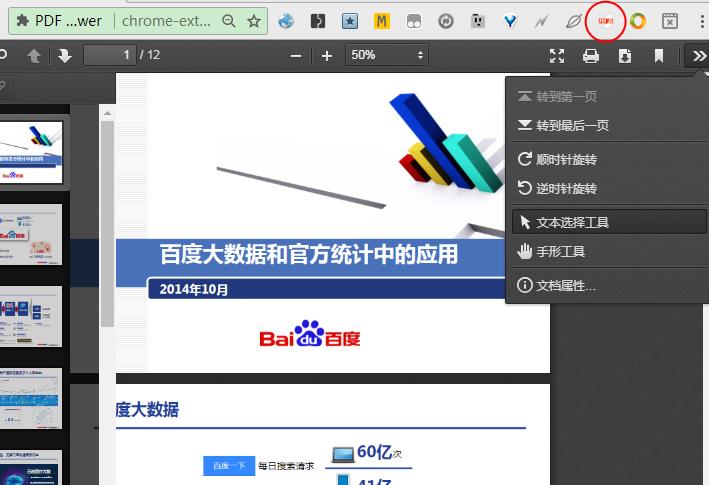Click the 60亿次 figure on second slide
The height and width of the screenshot is (485, 709).
(x=379, y=452)
